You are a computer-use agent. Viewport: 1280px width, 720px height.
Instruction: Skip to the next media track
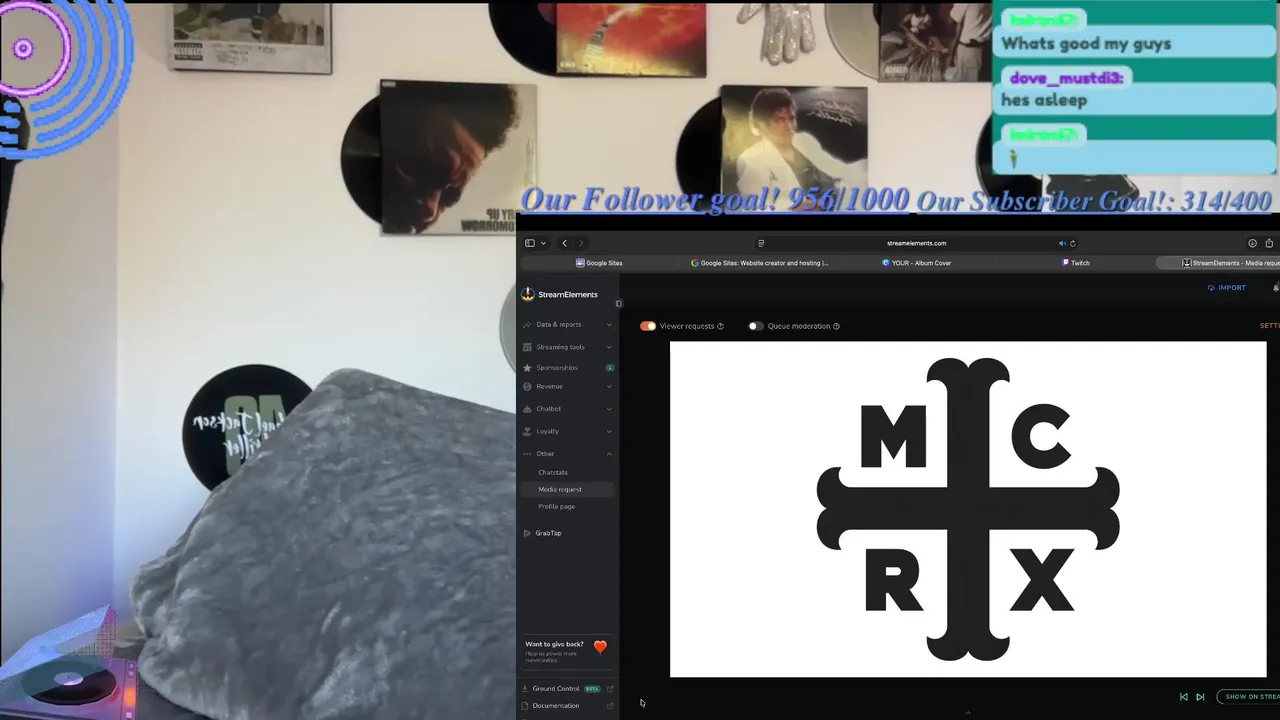coord(1200,697)
